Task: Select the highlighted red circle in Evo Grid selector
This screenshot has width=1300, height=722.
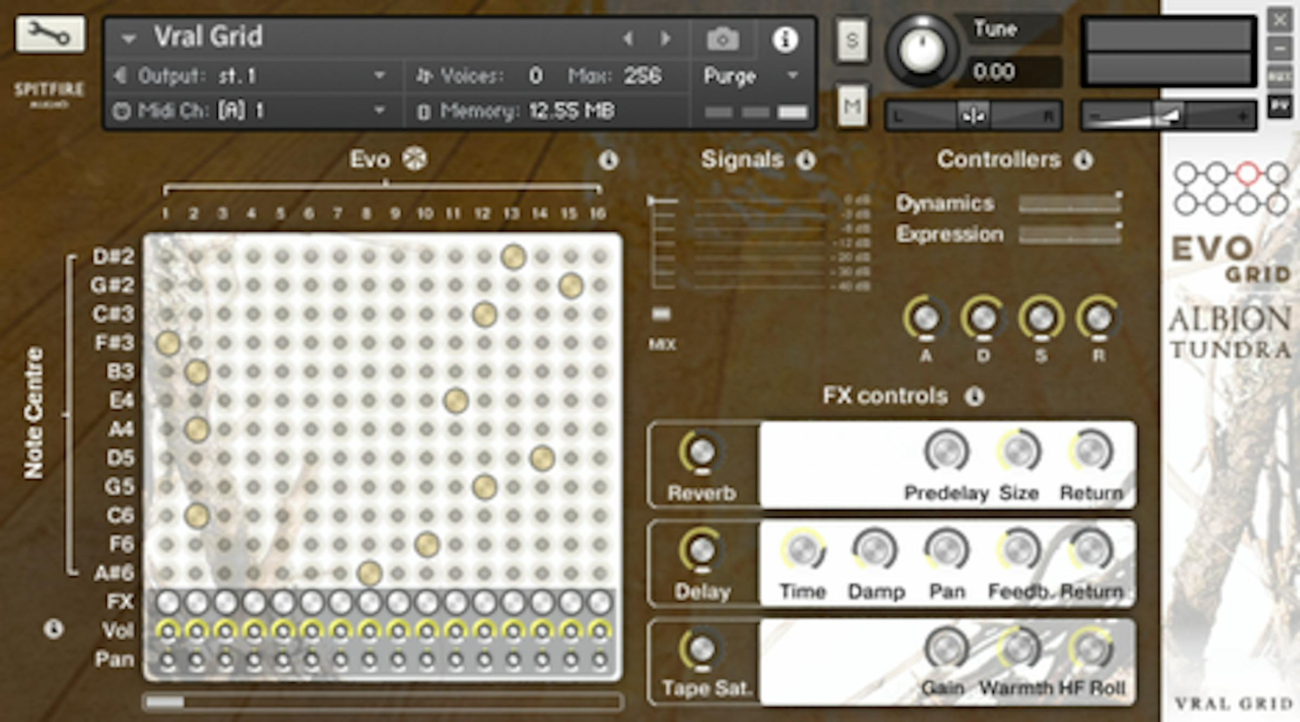Action: coord(1247,173)
